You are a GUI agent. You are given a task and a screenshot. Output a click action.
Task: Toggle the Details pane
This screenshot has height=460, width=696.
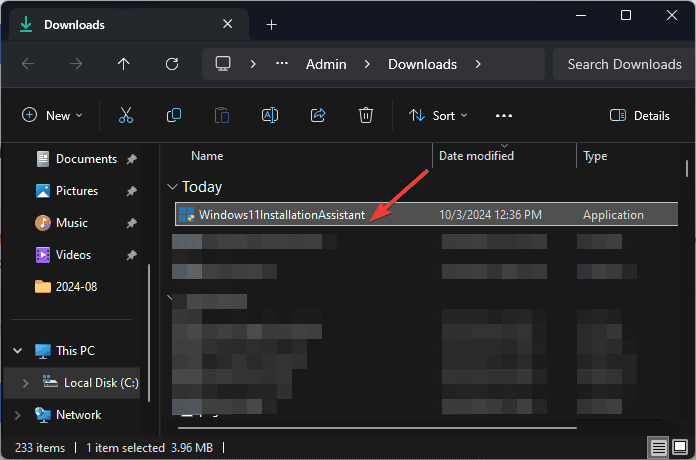click(640, 115)
